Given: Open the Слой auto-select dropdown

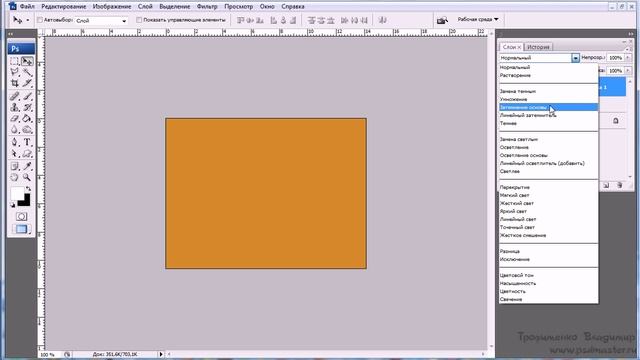Looking at the screenshot, I should point(101,20).
